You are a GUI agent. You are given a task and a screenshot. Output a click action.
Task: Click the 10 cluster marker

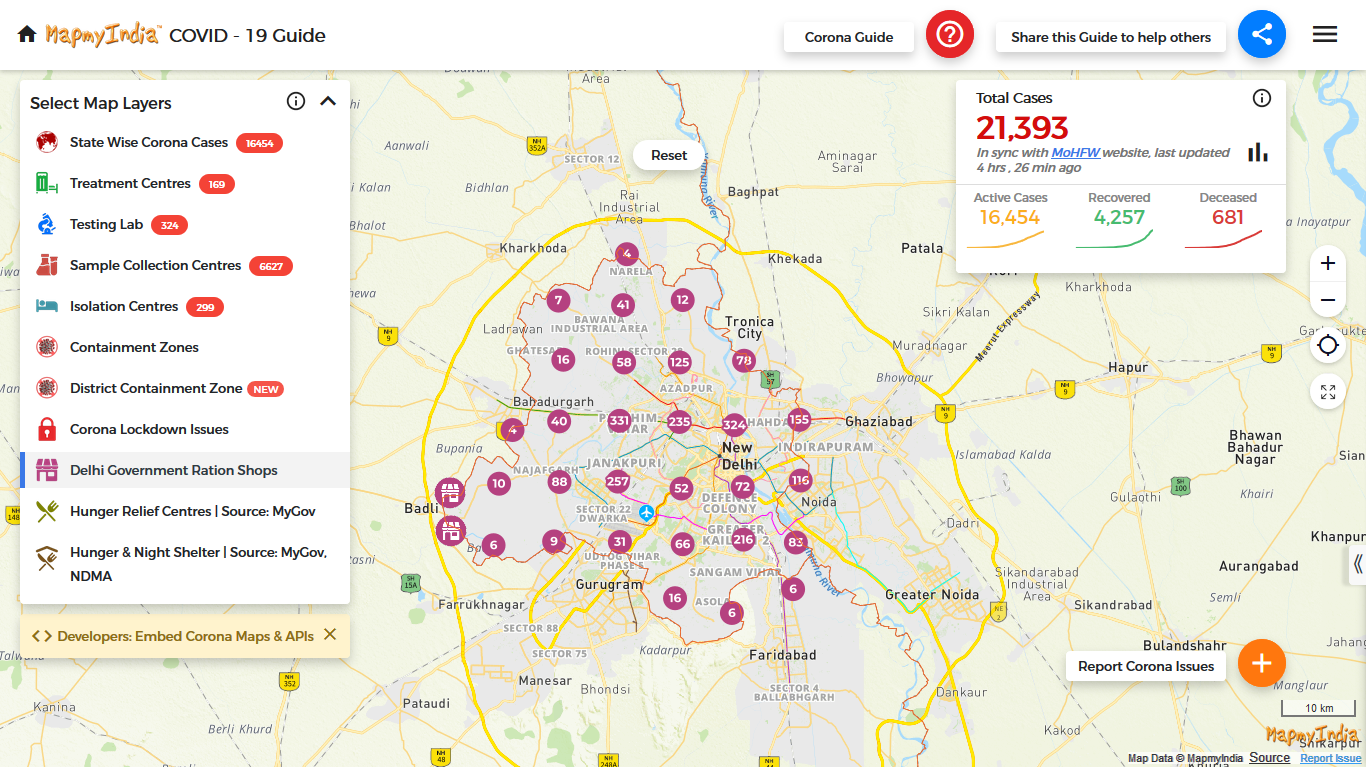[x=498, y=484]
